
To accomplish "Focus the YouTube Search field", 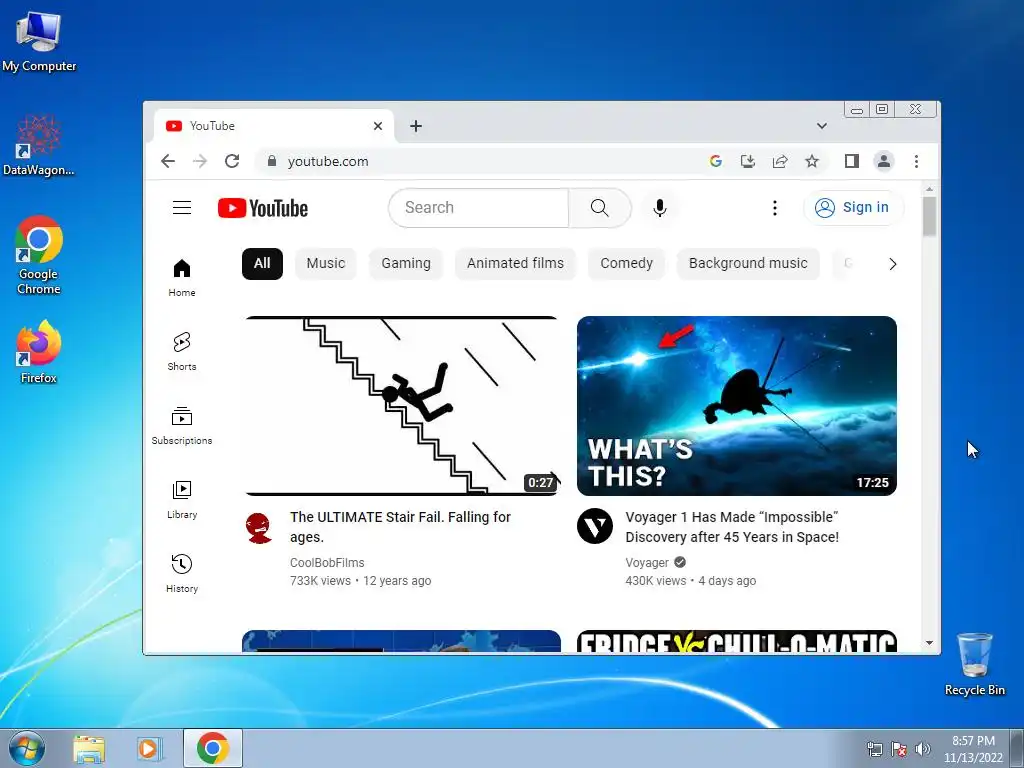I will [x=479, y=208].
